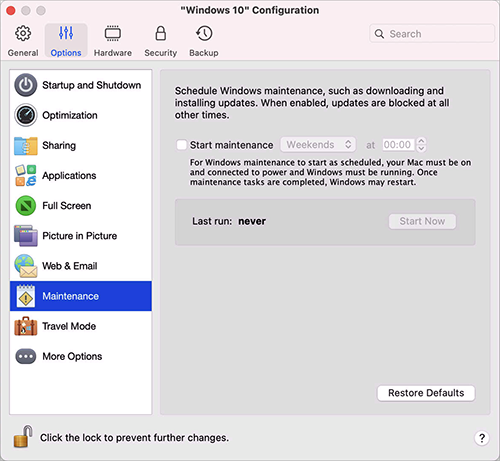This screenshot has height=461, width=500.
Task: Click the lock icon to prevent changes
Action: tap(23, 436)
